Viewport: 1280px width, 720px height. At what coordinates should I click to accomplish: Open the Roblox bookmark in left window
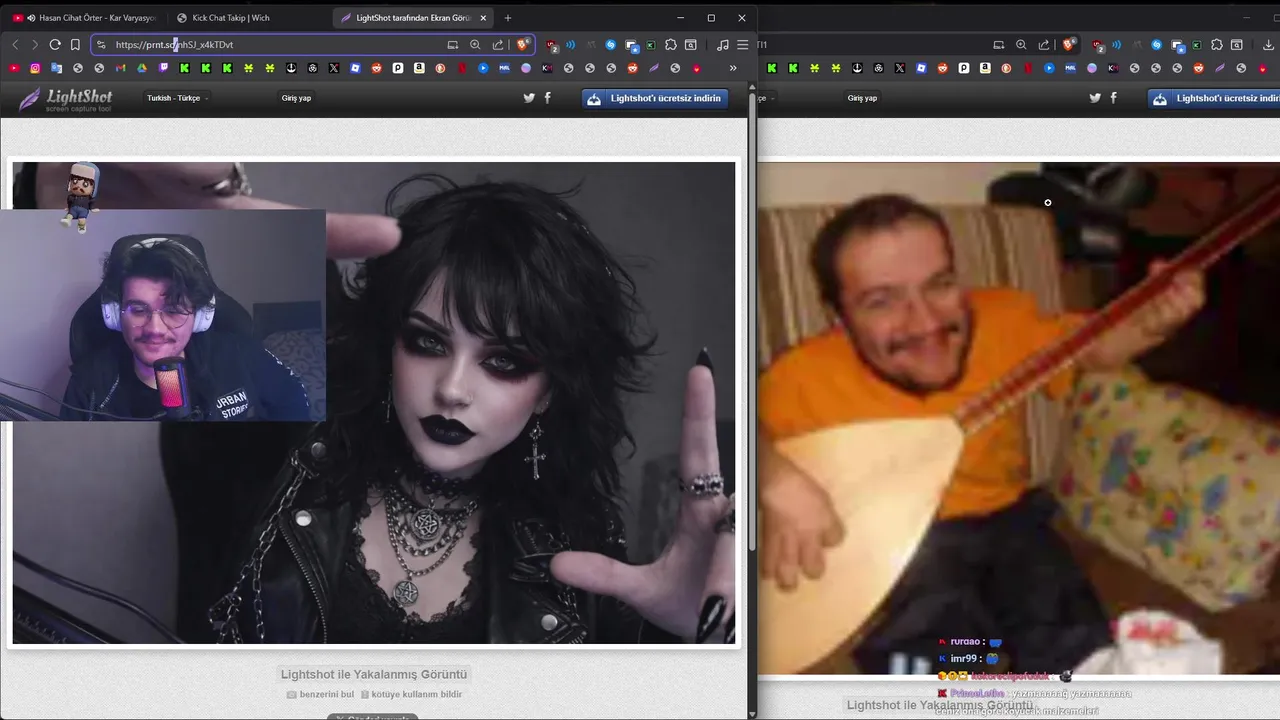tap(355, 68)
